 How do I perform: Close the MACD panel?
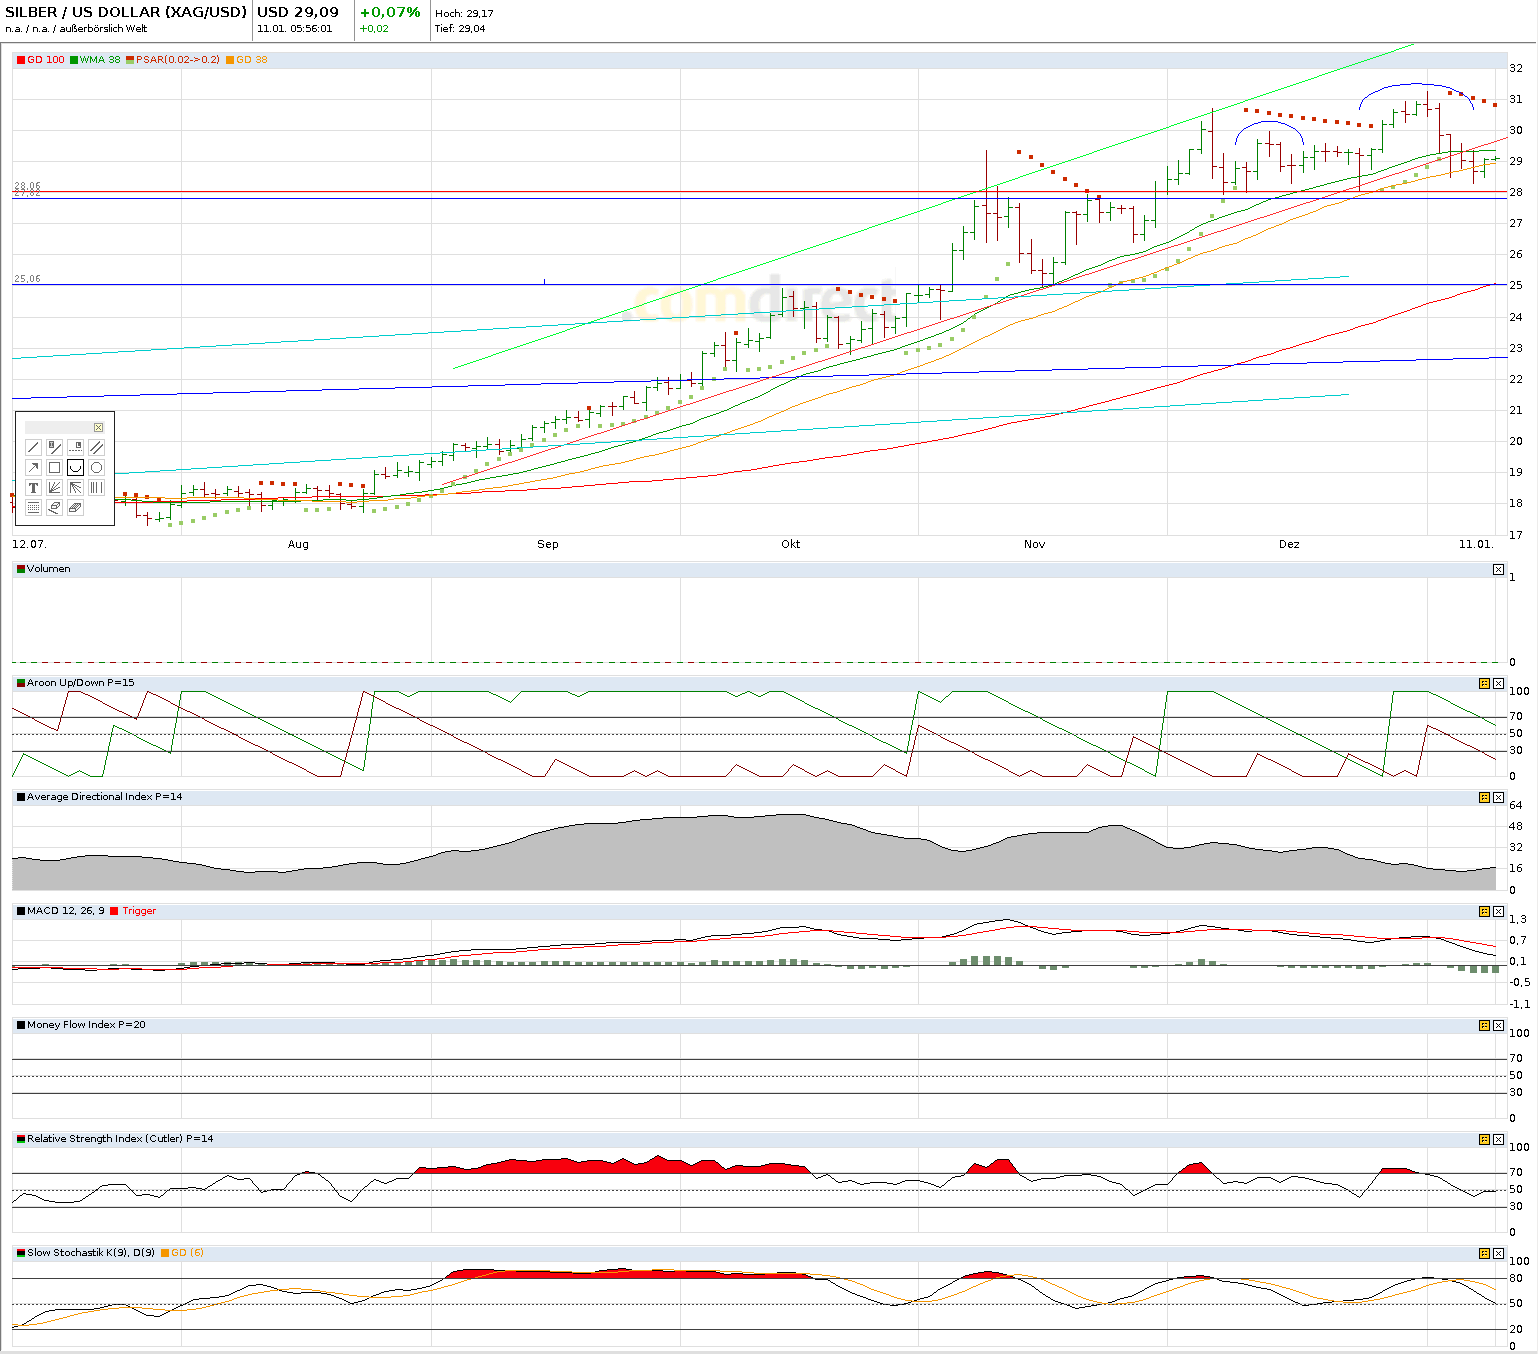(1498, 912)
